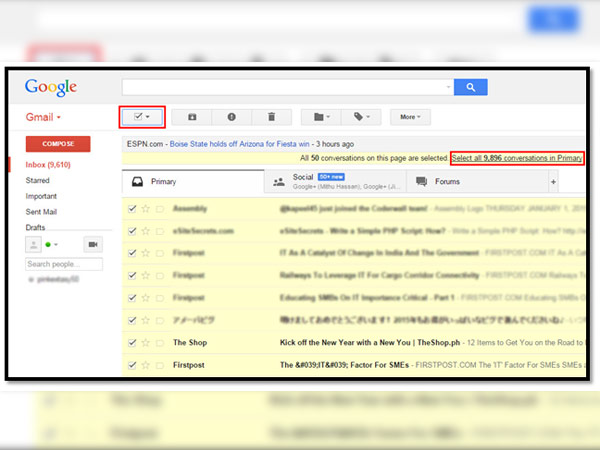Uncheck the Japanese-subject email checkbox
600x450 pixels.
tap(132, 320)
